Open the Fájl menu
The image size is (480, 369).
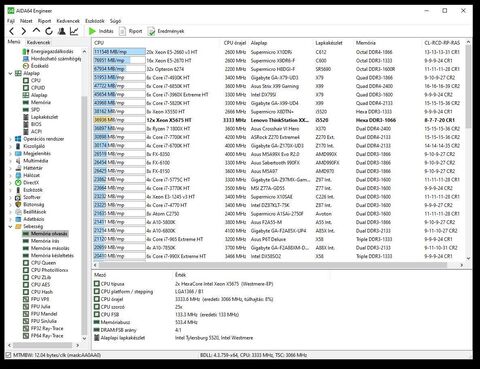coord(11,21)
